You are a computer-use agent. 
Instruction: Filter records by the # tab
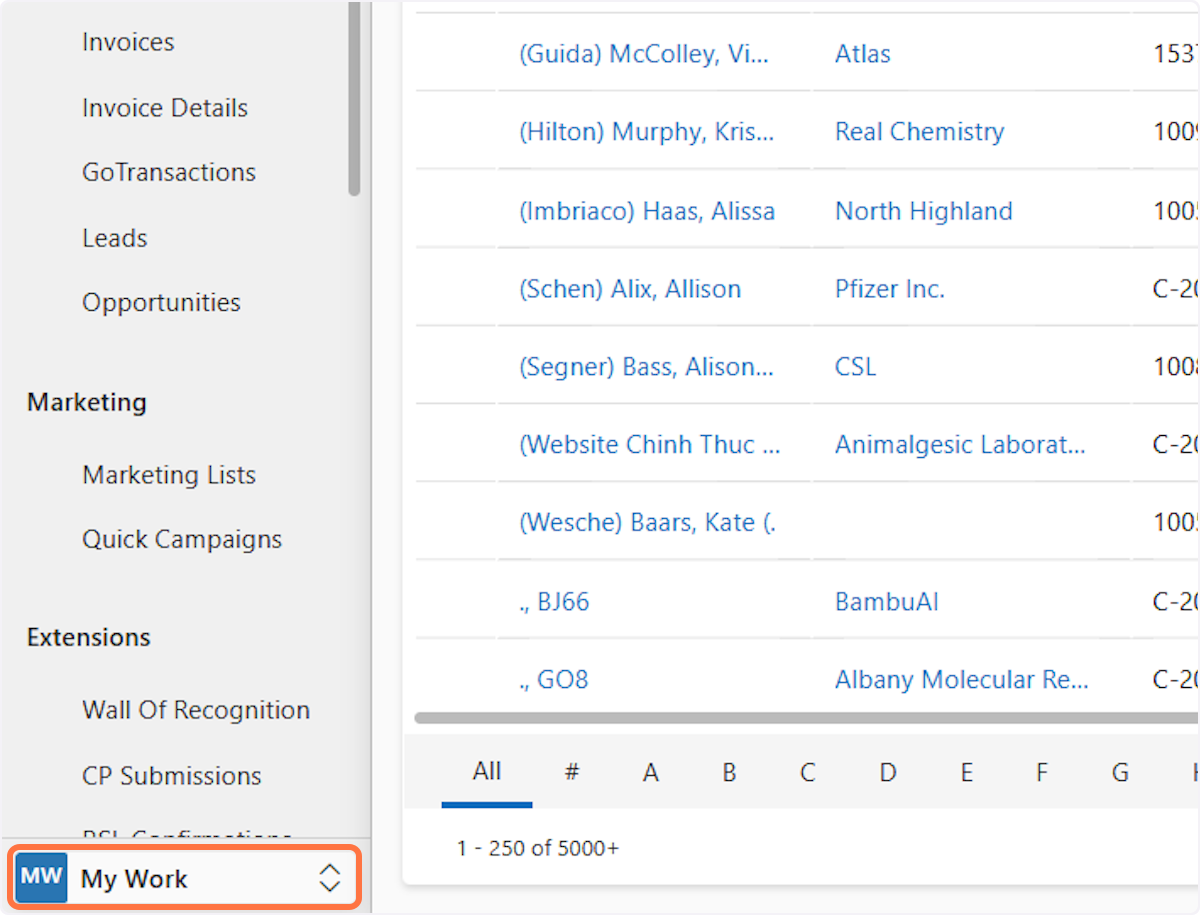pos(572,772)
